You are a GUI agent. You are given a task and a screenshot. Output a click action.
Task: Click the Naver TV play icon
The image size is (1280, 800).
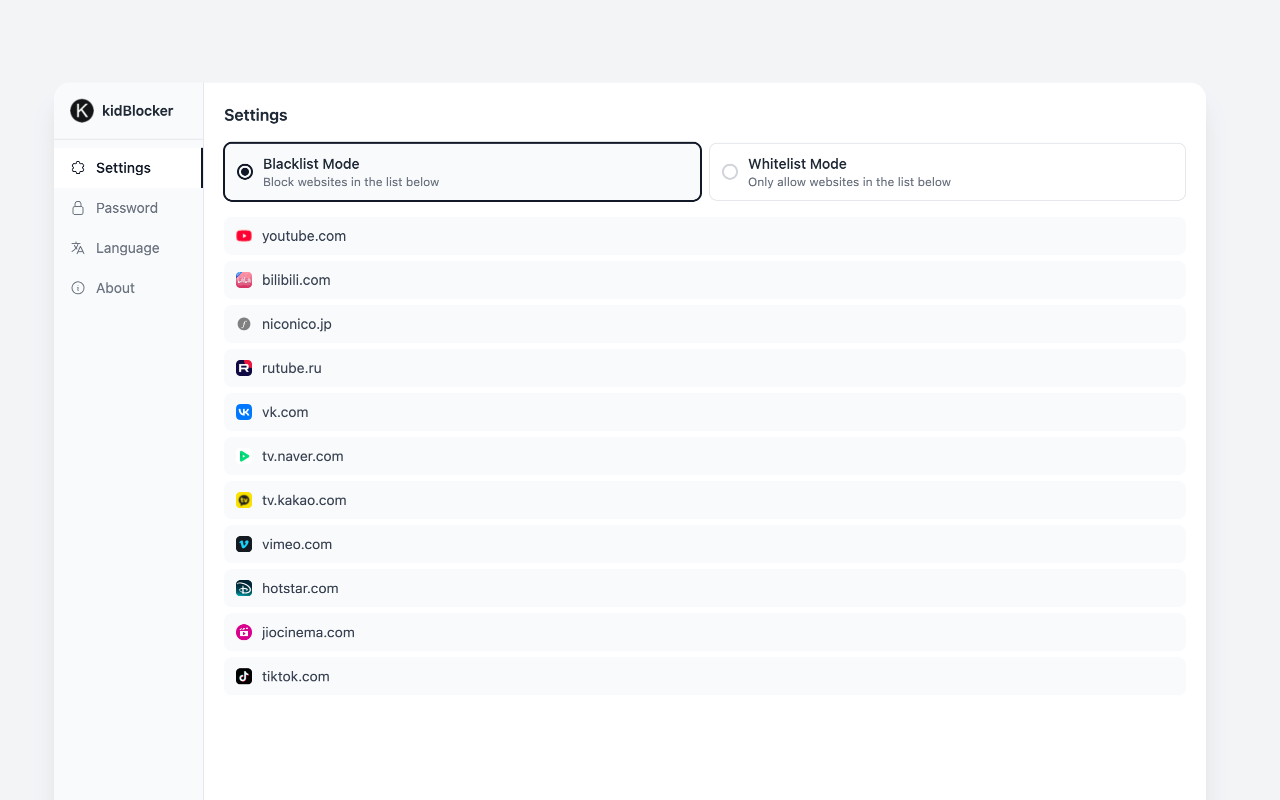pyautogui.click(x=244, y=456)
